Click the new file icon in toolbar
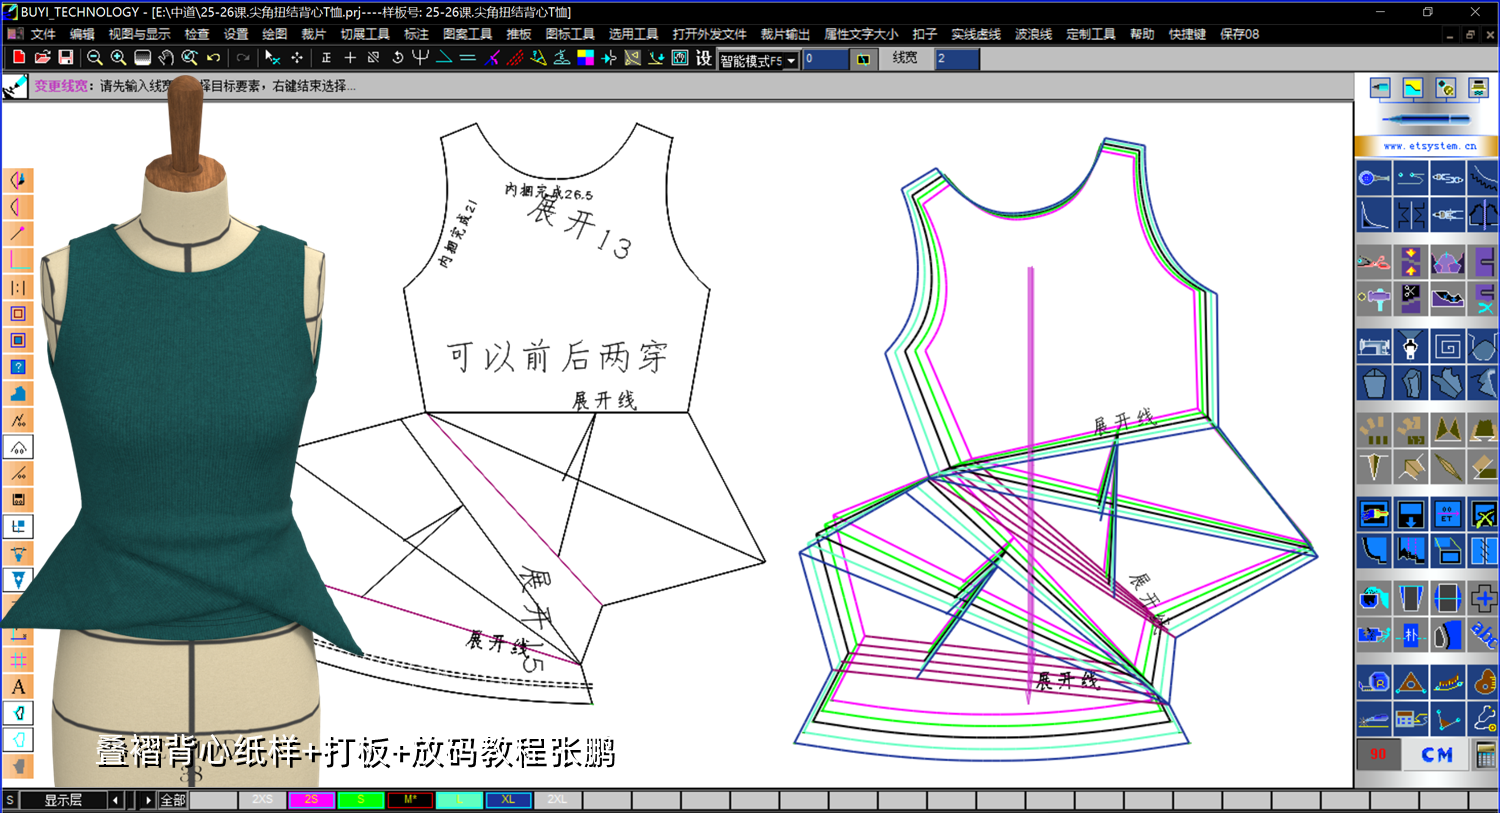1500x813 pixels. click(x=18, y=58)
